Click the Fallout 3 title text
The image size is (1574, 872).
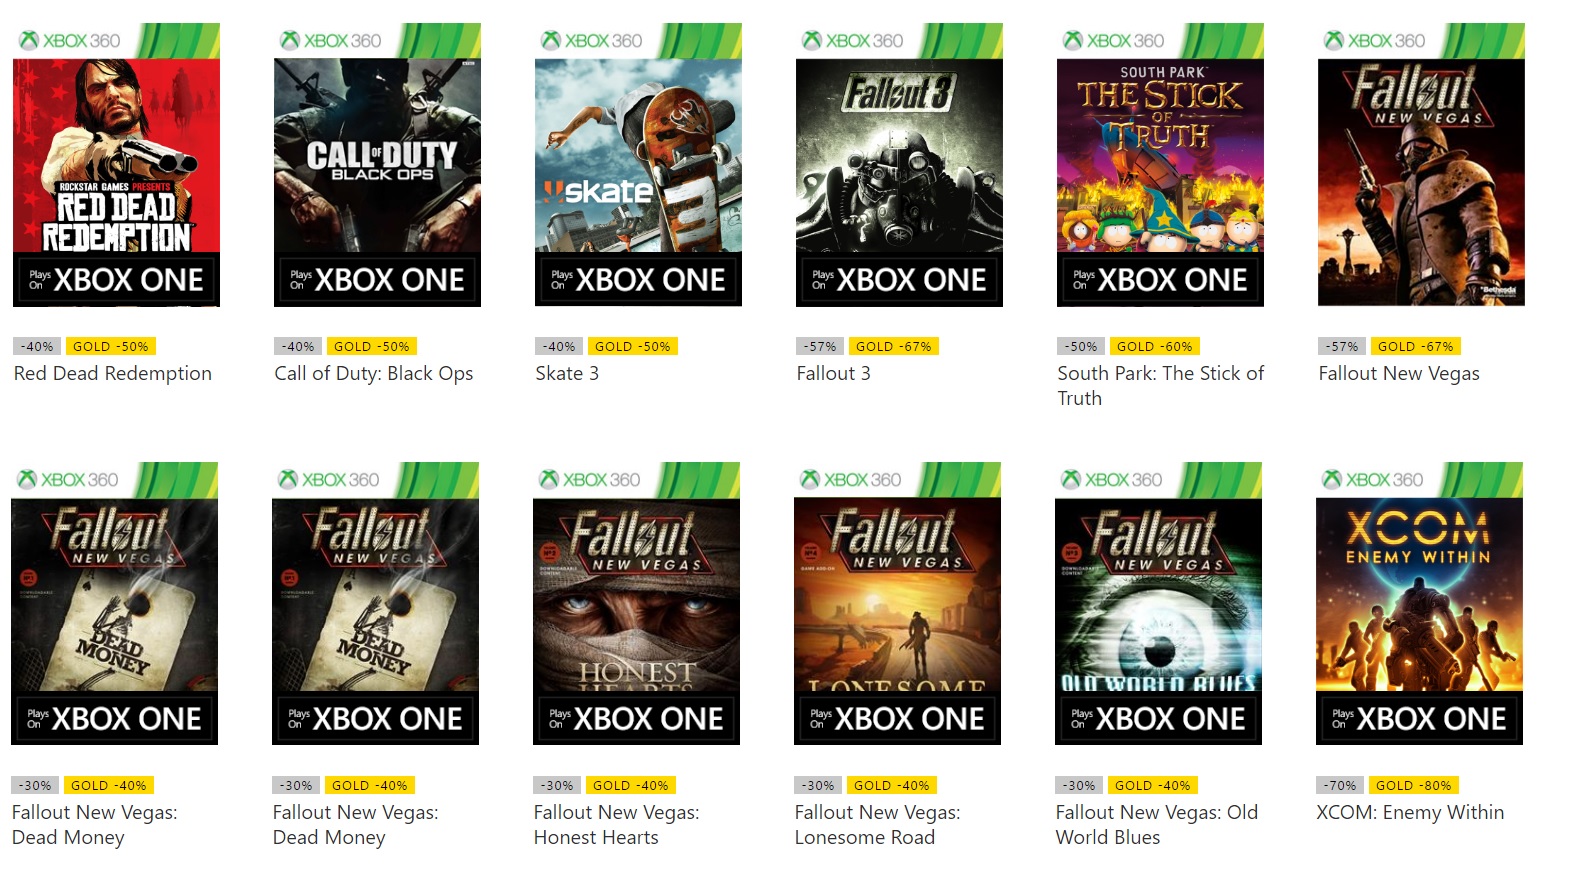click(833, 373)
